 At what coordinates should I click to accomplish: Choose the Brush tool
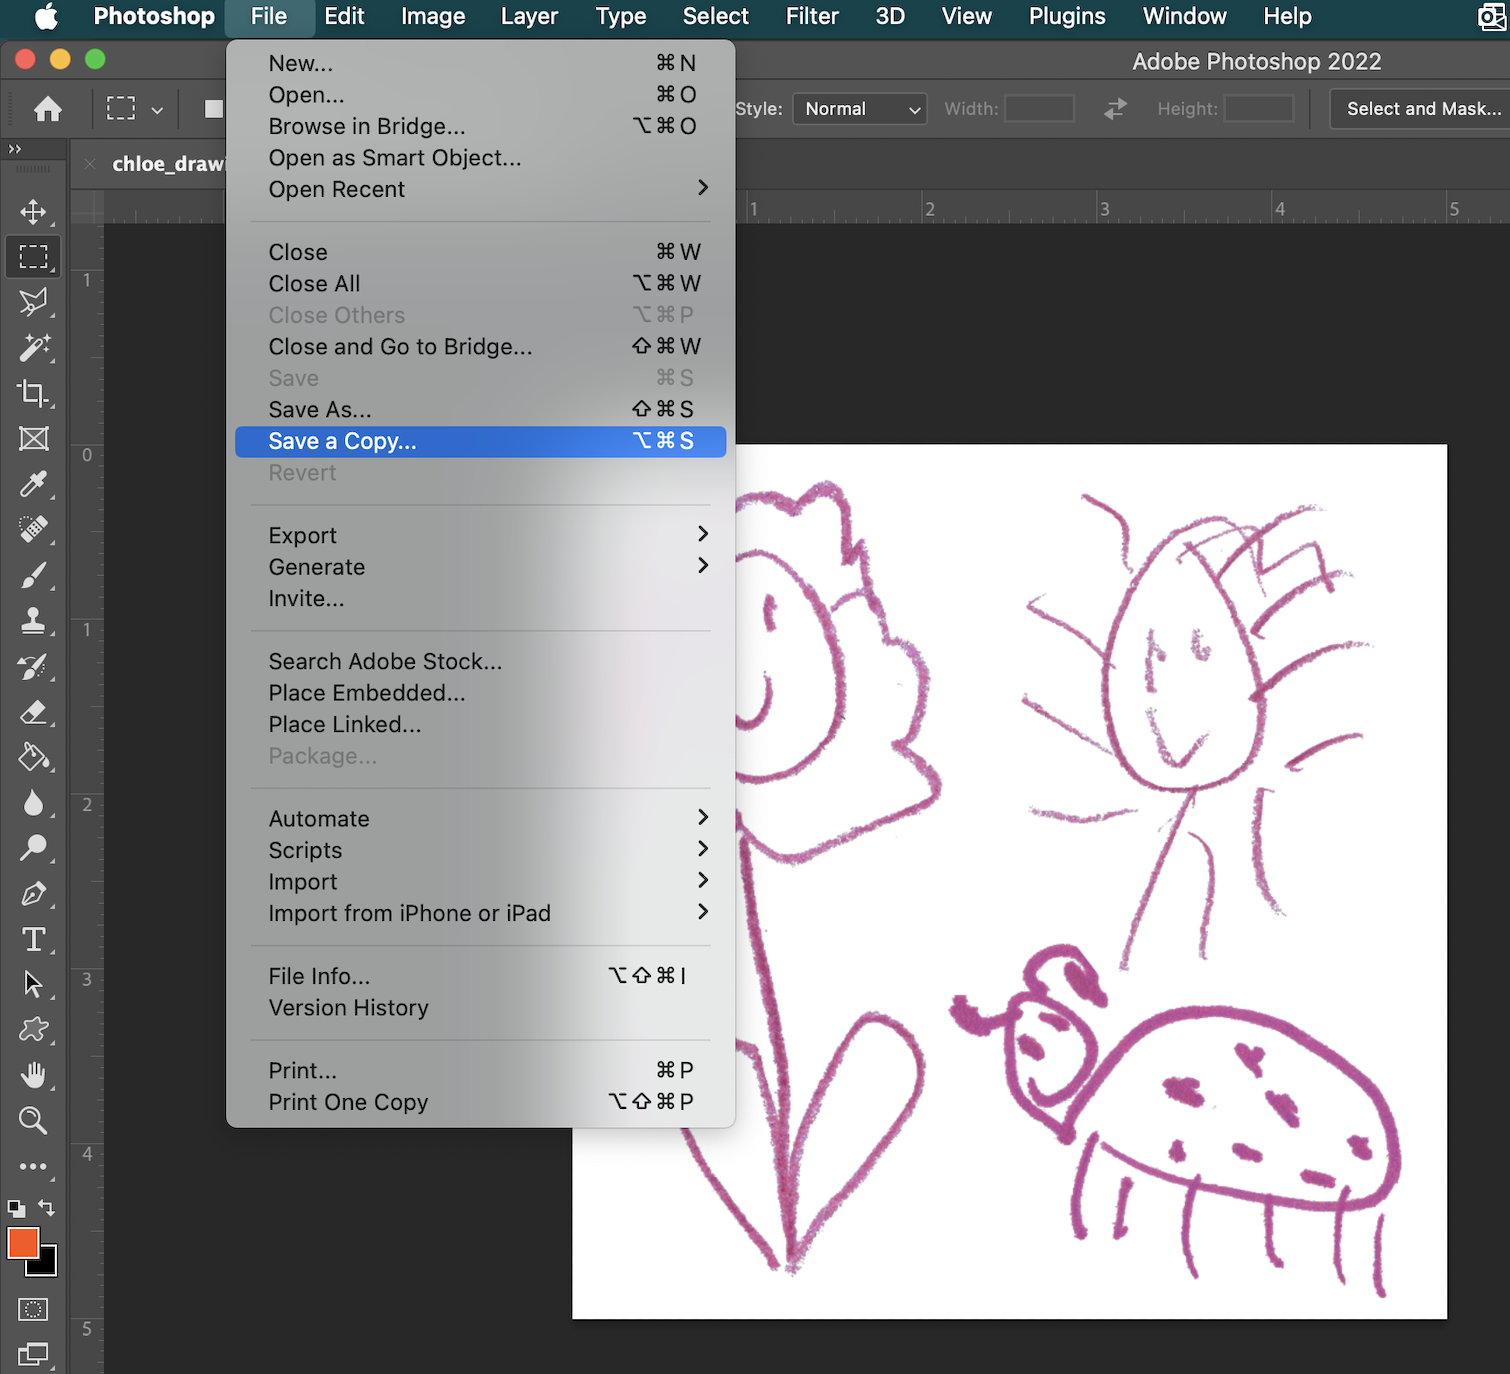(x=33, y=575)
